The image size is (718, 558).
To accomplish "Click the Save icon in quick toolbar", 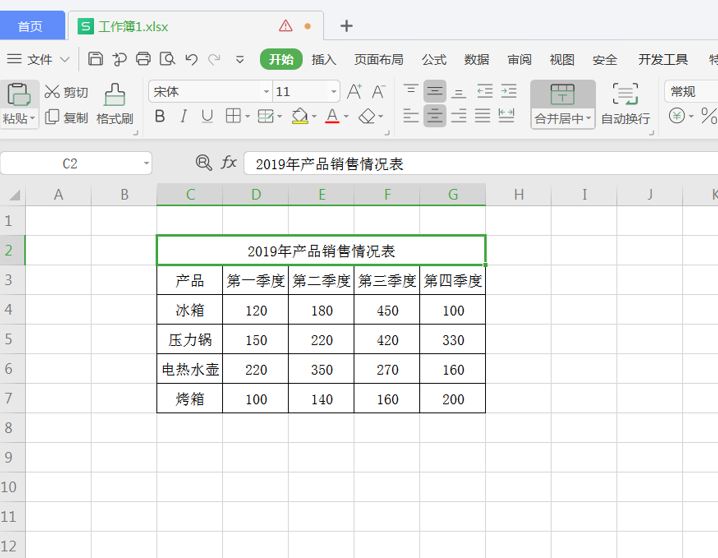I will [95, 59].
